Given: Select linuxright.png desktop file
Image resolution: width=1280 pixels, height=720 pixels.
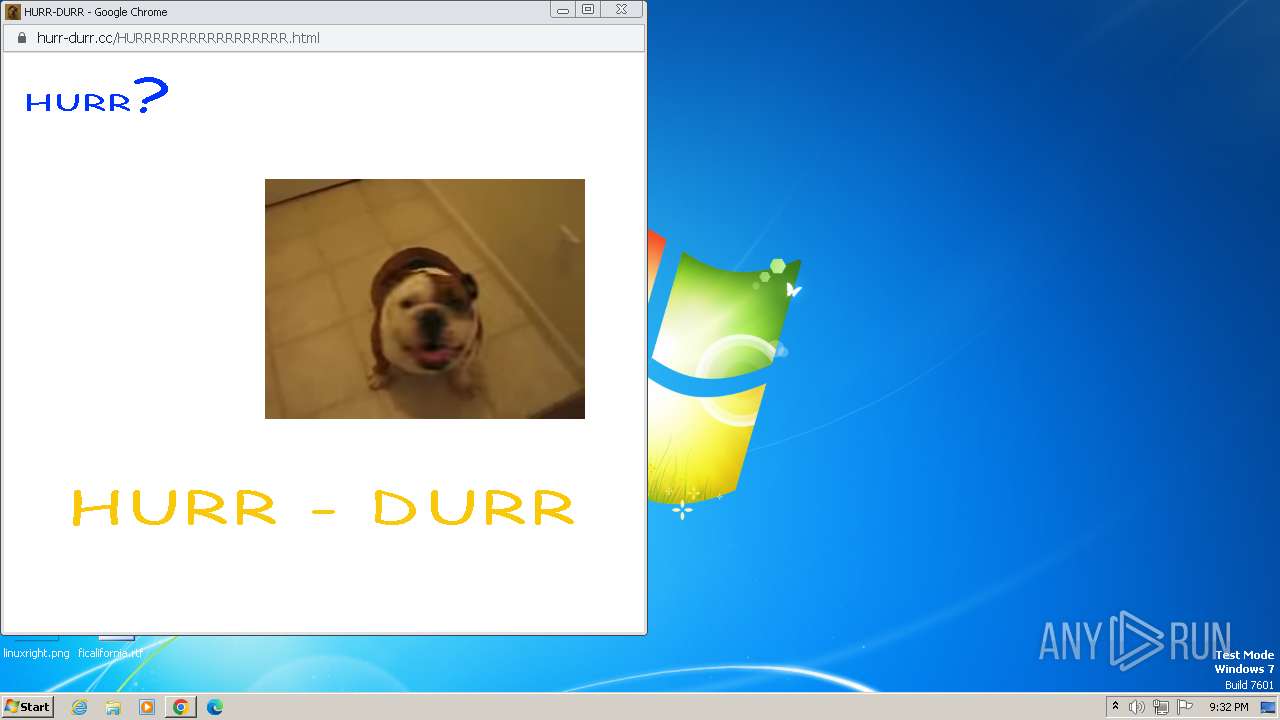Looking at the screenshot, I should [36, 653].
